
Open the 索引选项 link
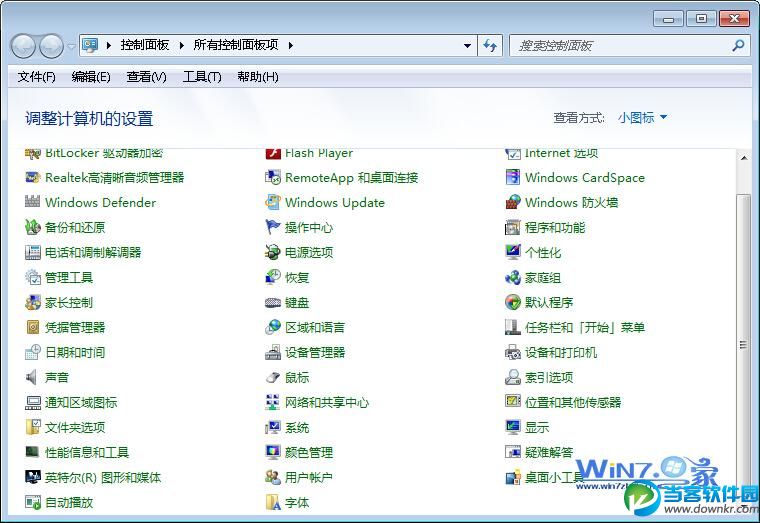pos(549,377)
